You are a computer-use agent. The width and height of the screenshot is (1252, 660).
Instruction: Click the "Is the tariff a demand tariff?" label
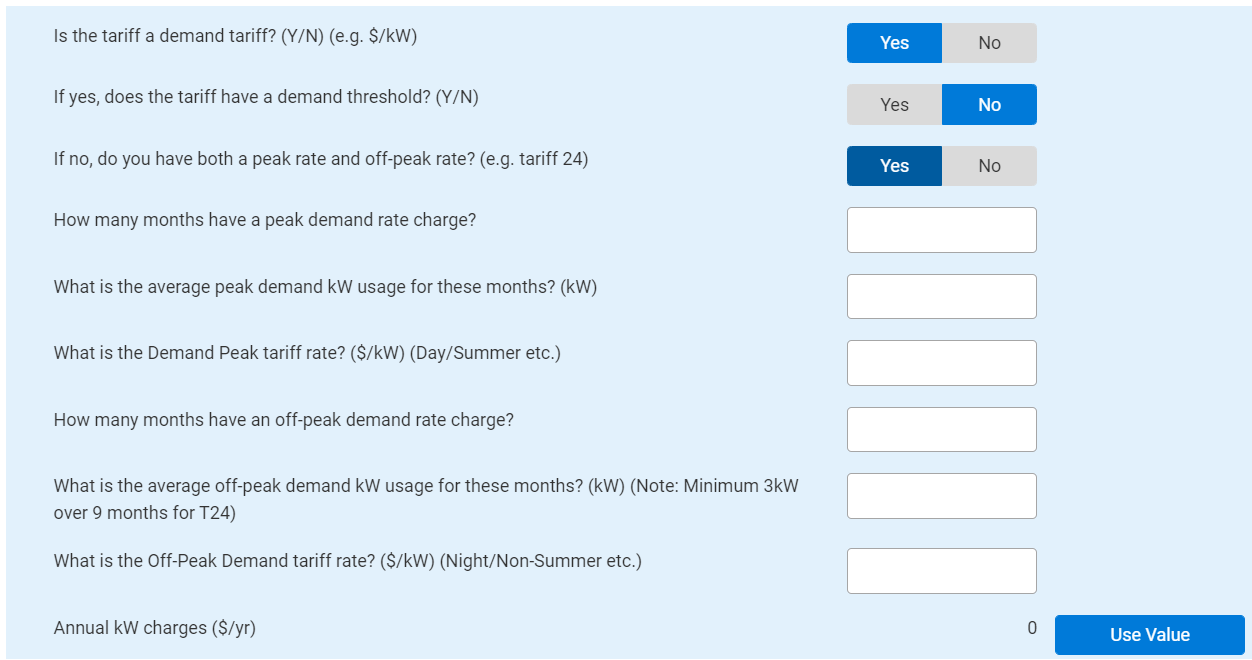(x=235, y=36)
